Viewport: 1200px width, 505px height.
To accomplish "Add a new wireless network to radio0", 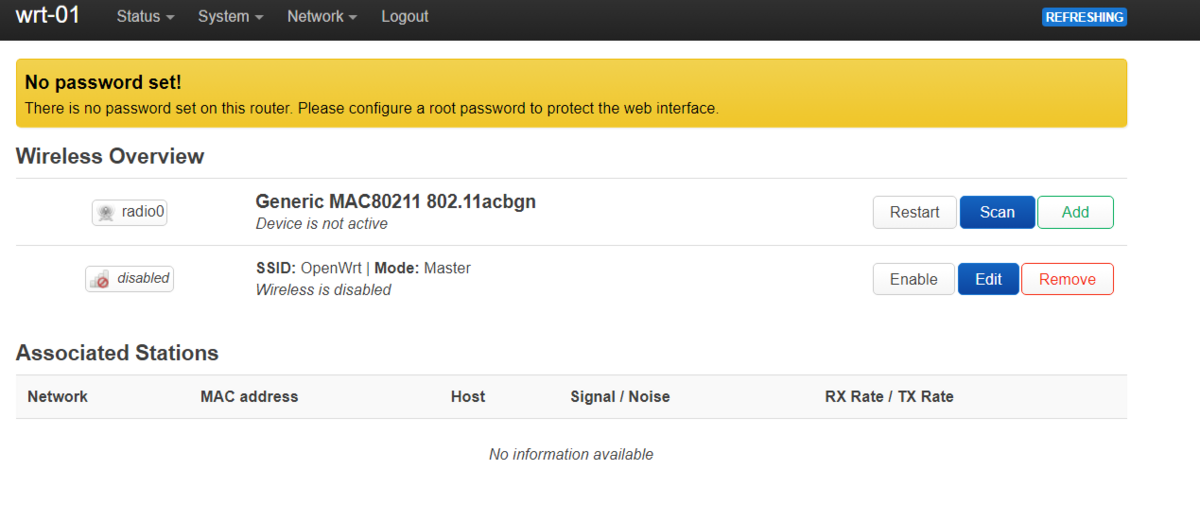I will pos(1075,212).
